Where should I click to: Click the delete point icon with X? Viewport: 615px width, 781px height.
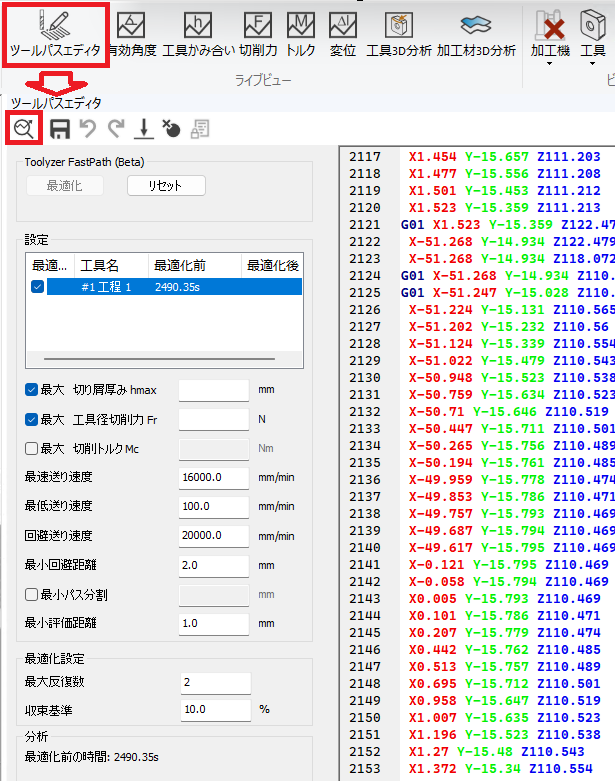171,129
